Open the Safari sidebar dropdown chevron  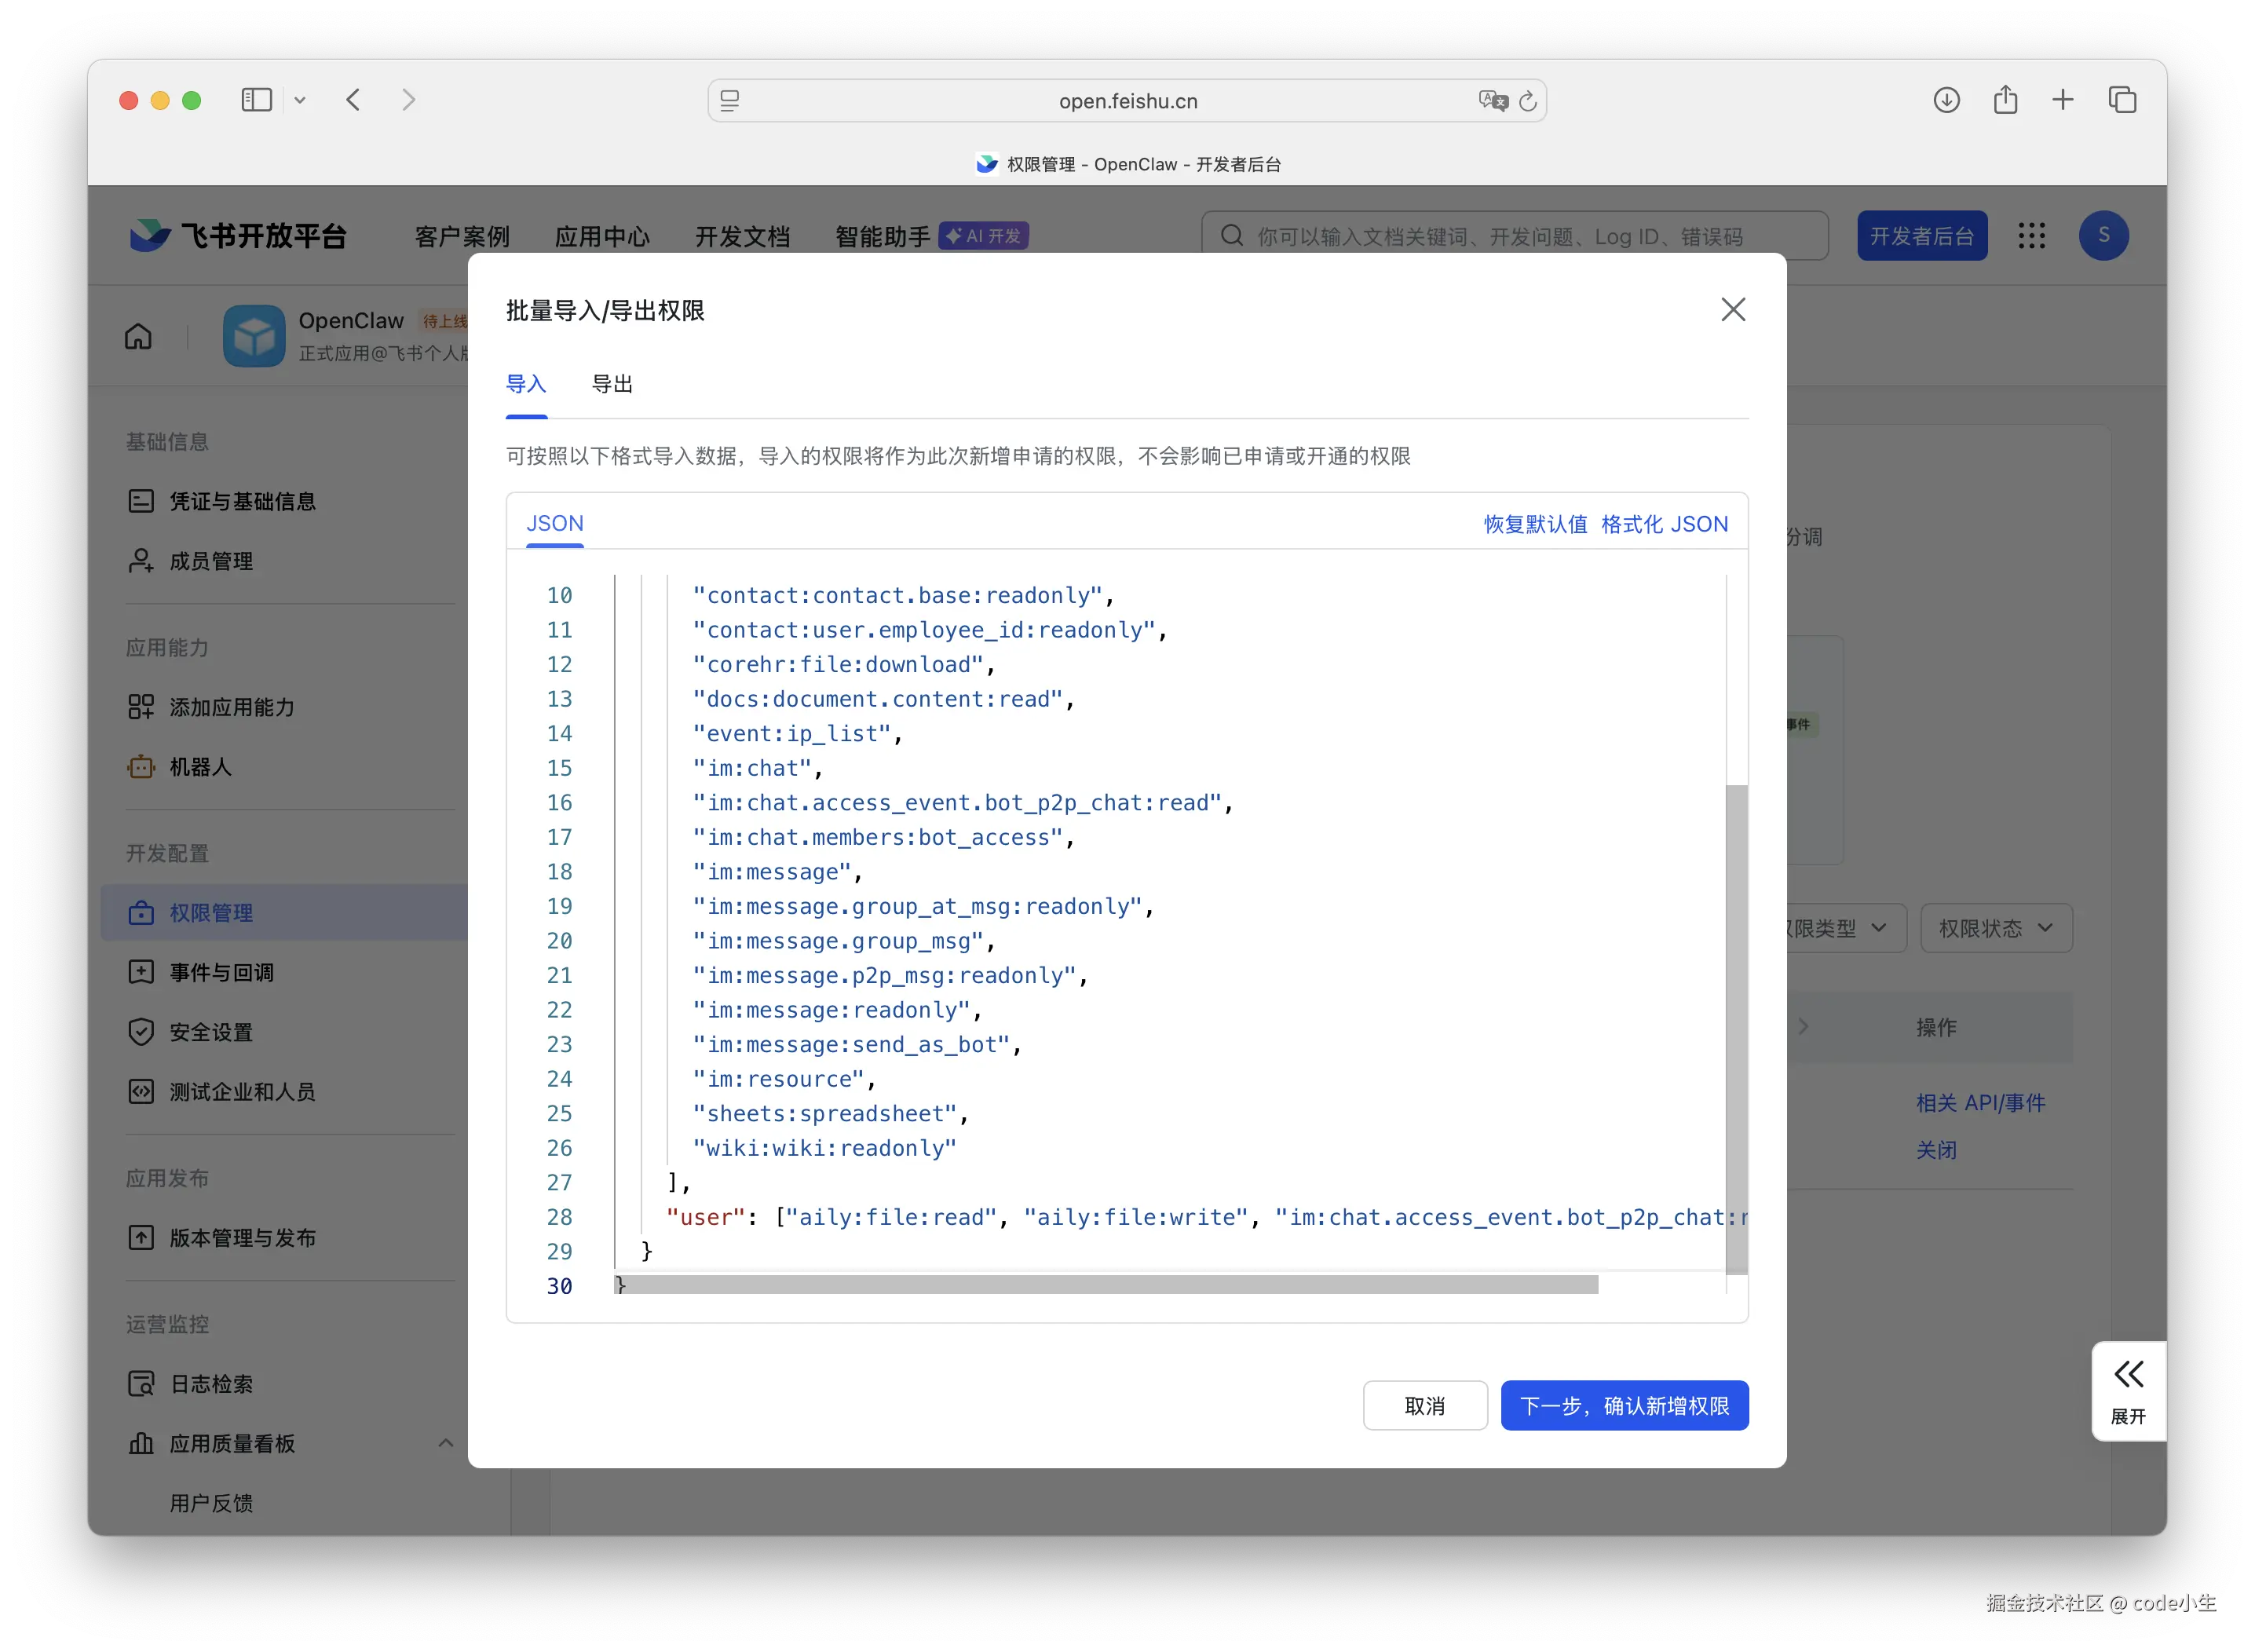[300, 100]
